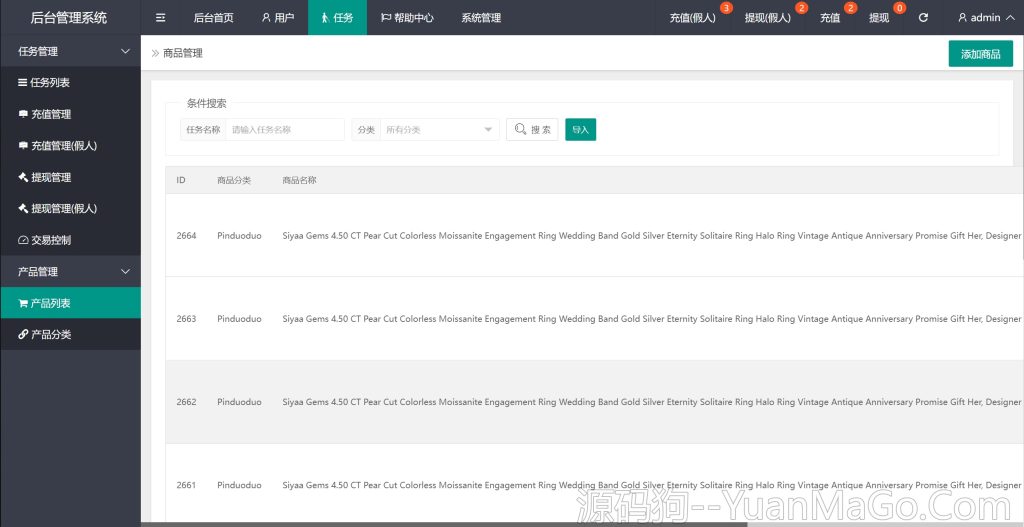Expand the admin user menu
The height and width of the screenshot is (527, 1024).
[x=985, y=17]
